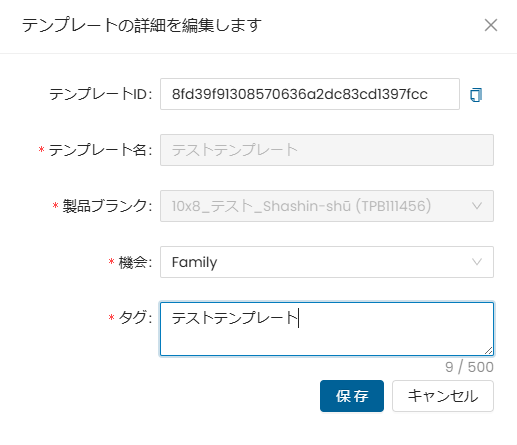Save changes with the 保存 button
The image size is (517, 445).
[352, 396]
